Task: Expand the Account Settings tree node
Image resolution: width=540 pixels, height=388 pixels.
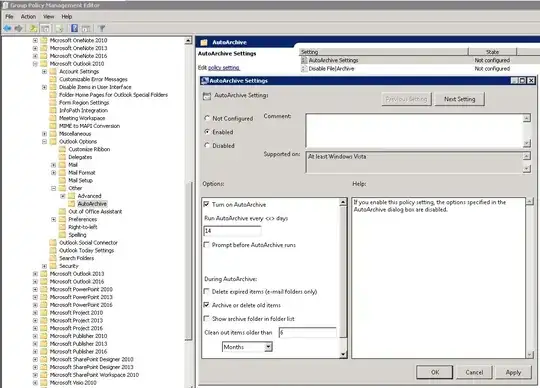Action: tap(44, 72)
